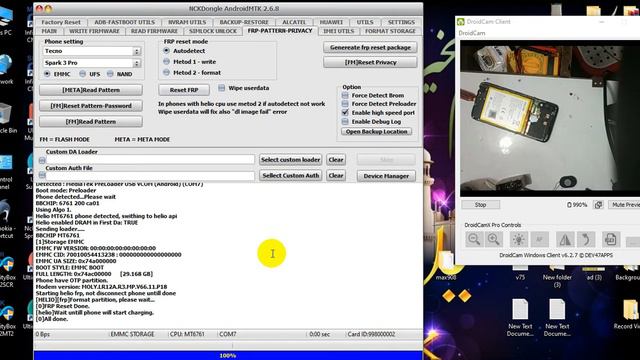Open the New Text Document file under New folder (3)
The width and height of the screenshot is (640, 360).
(x=557, y=318)
